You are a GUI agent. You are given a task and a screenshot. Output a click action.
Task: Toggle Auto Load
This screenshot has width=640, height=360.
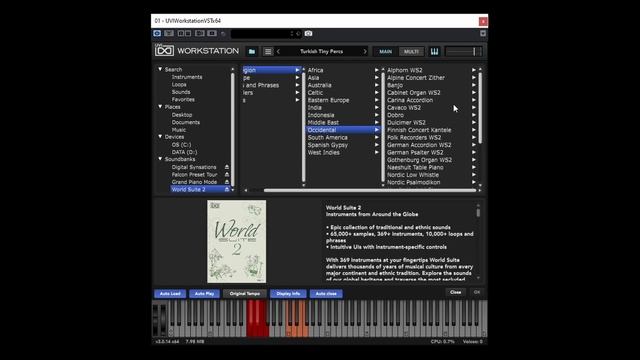[170, 293]
